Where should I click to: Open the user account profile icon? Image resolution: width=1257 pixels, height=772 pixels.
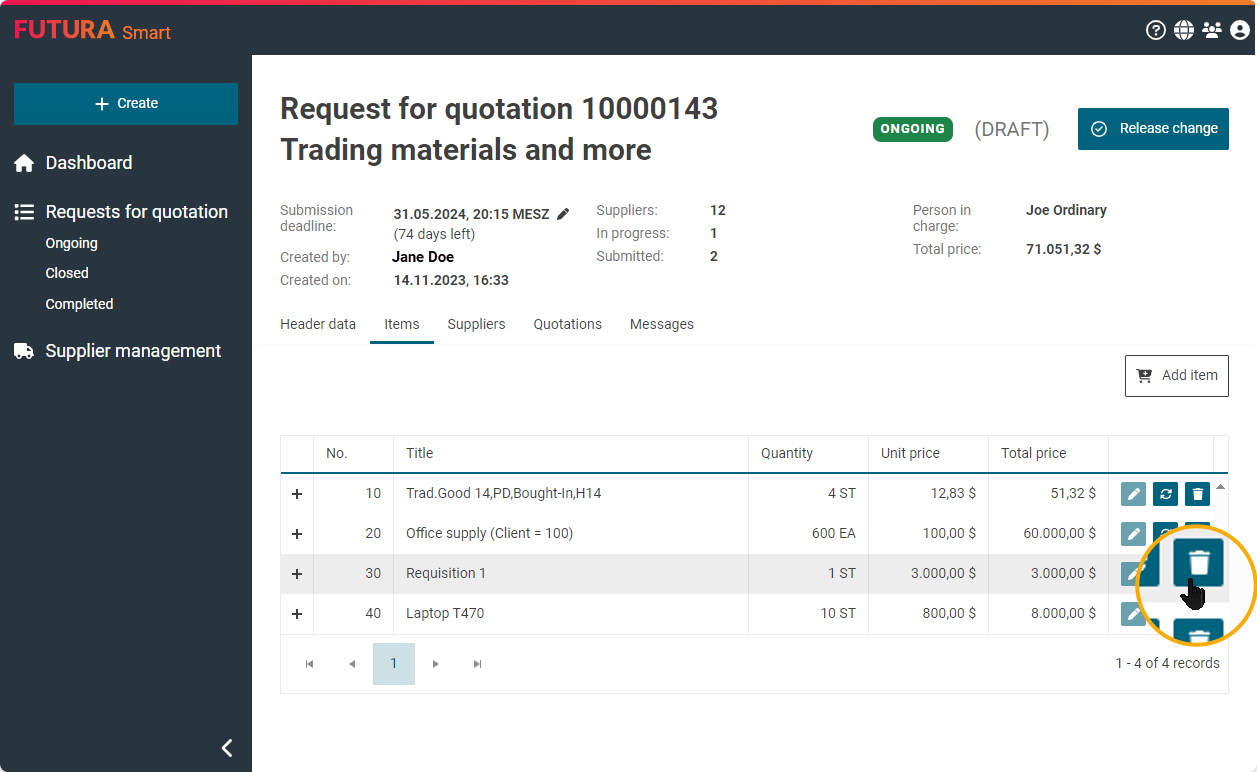tap(1240, 30)
